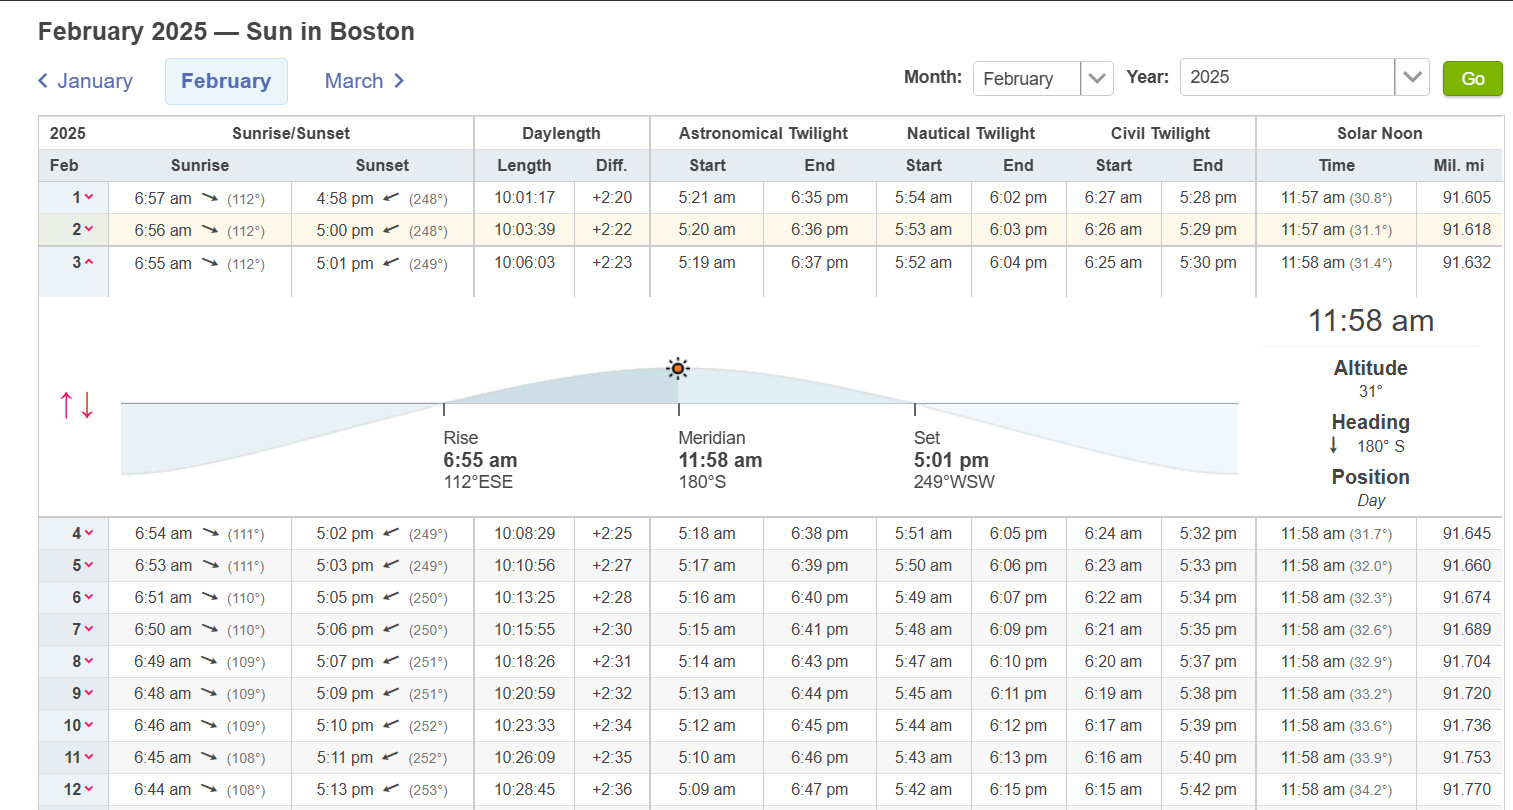Screen dimensions: 1513x810
Task: Select the February tab
Action: pos(226,81)
